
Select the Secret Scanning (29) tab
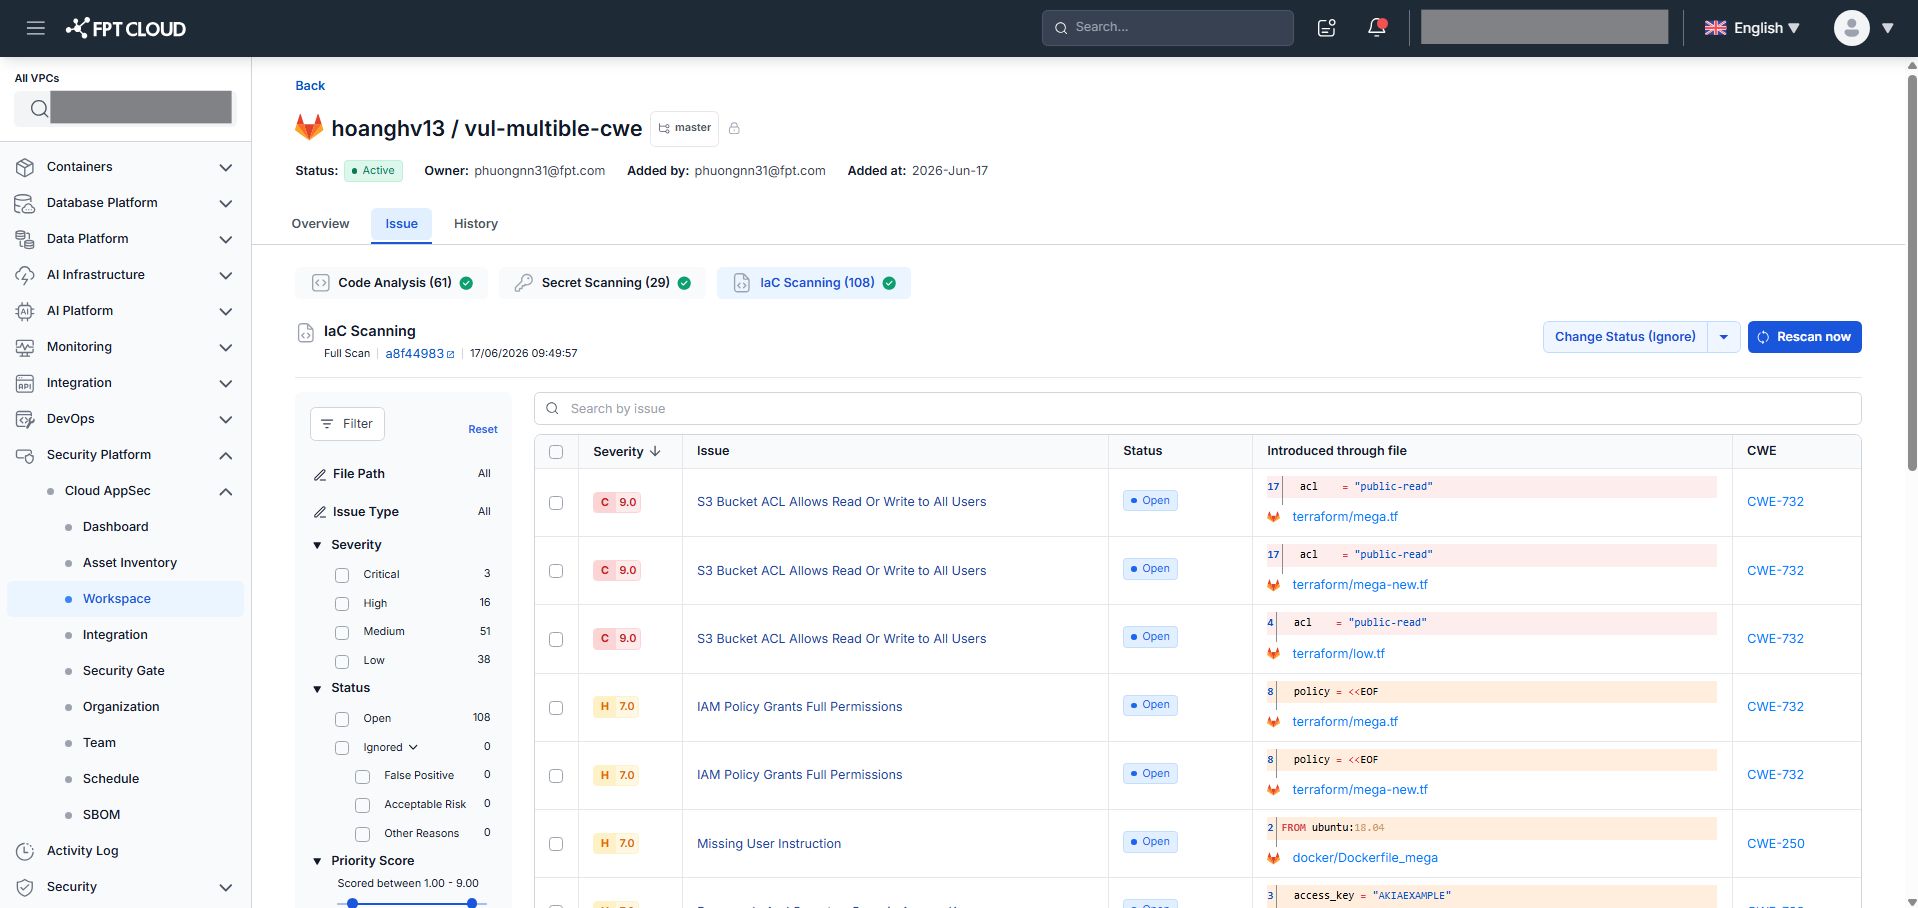(602, 283)
